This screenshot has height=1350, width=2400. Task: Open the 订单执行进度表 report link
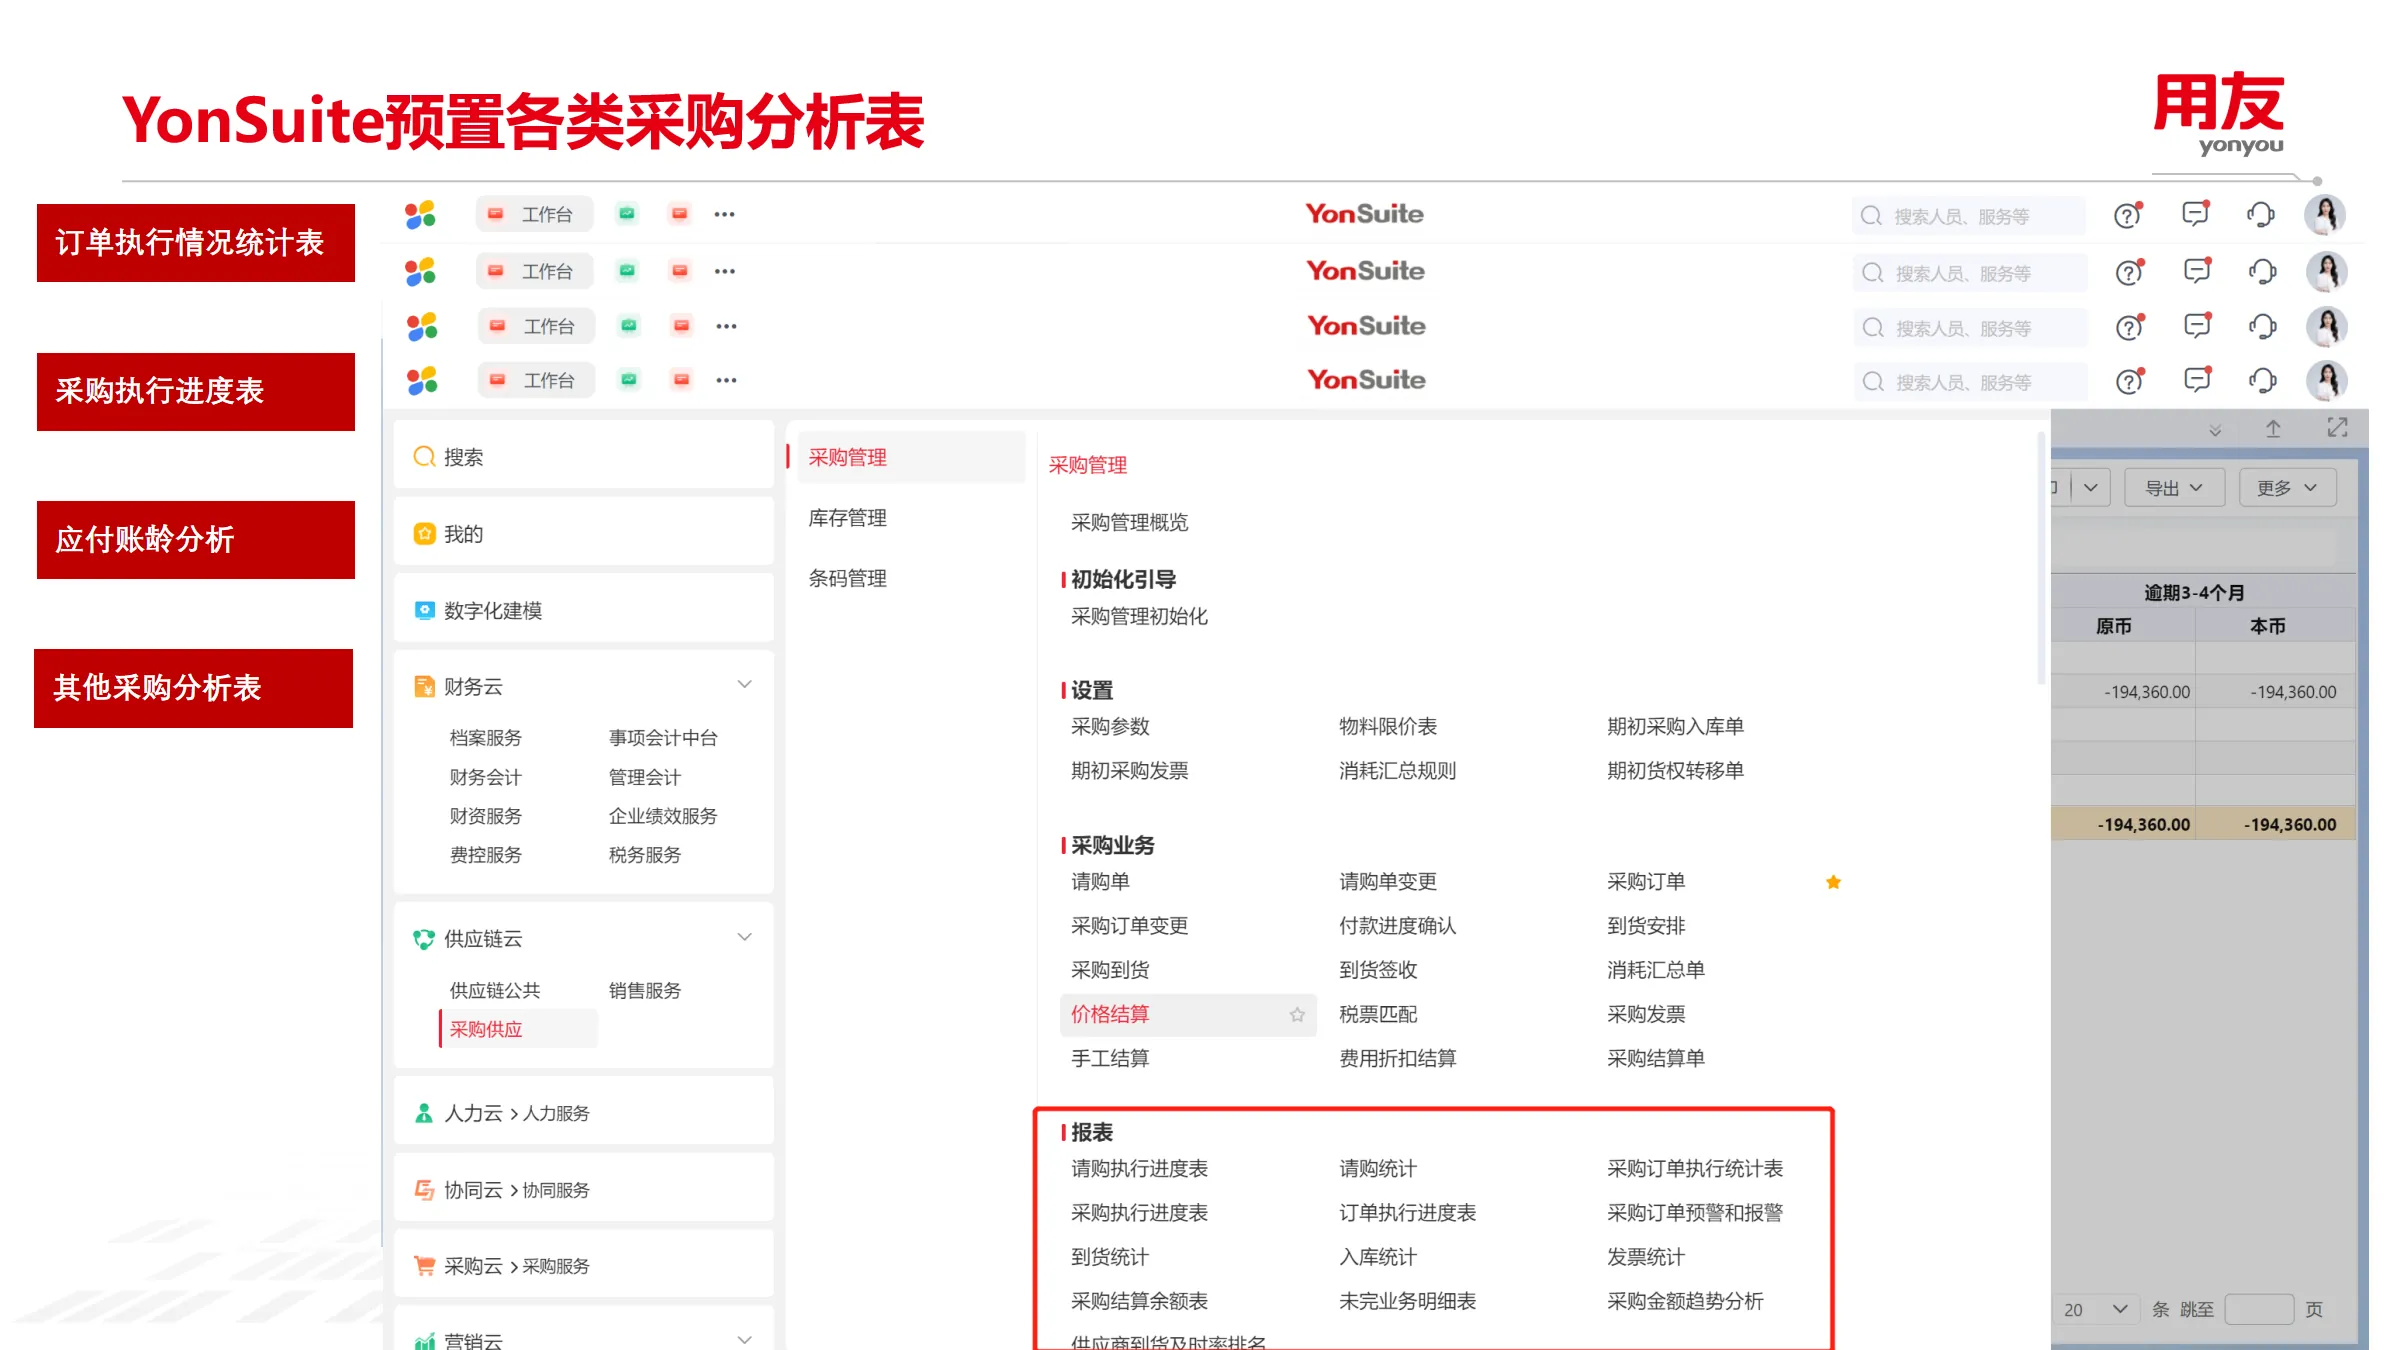(1407, 1213)
